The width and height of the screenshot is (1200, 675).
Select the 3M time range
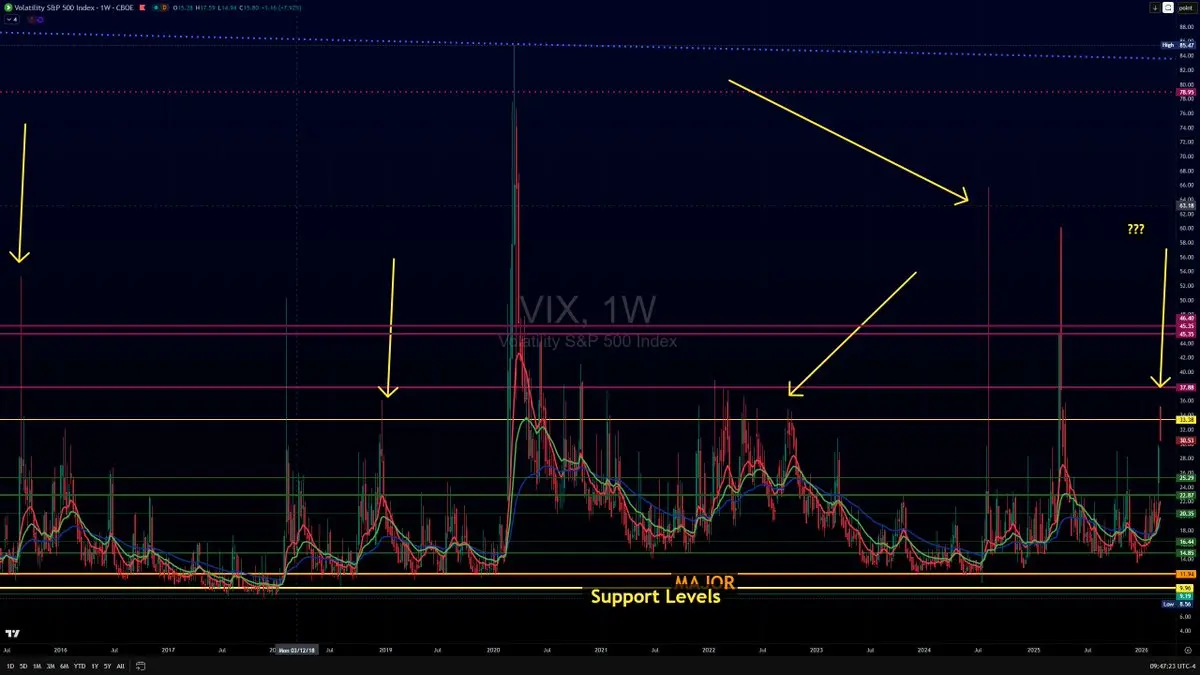pos(51,666)
